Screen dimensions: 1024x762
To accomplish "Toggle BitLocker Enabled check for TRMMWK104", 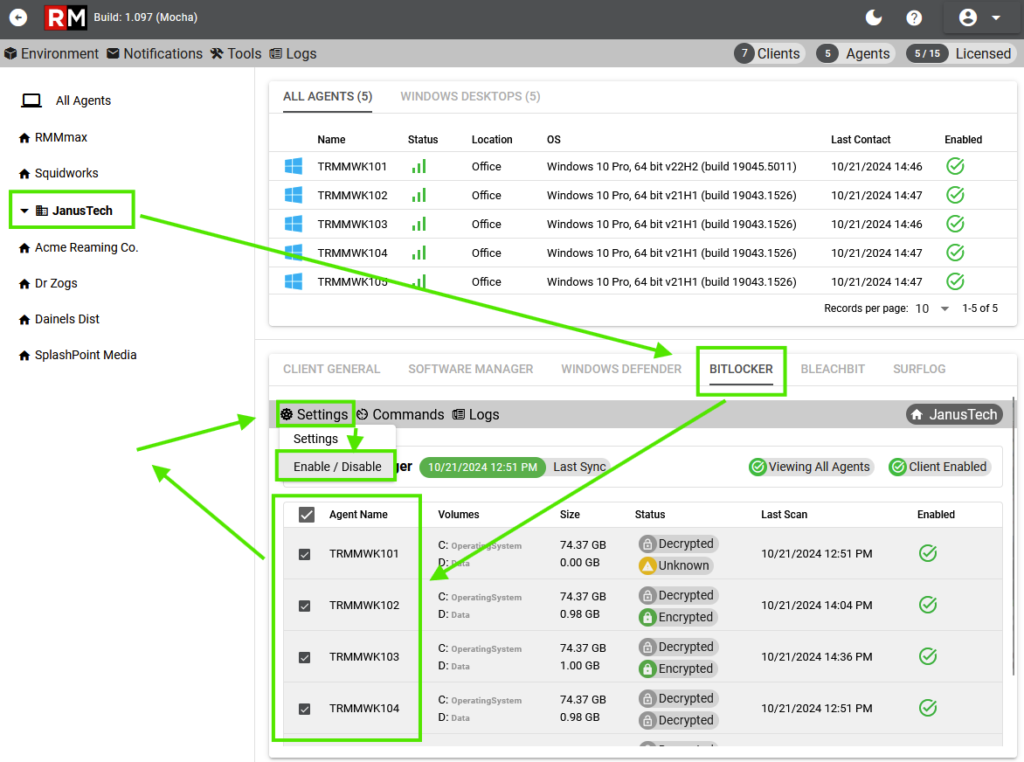I will pyautogui.click(x=928, y=708).
